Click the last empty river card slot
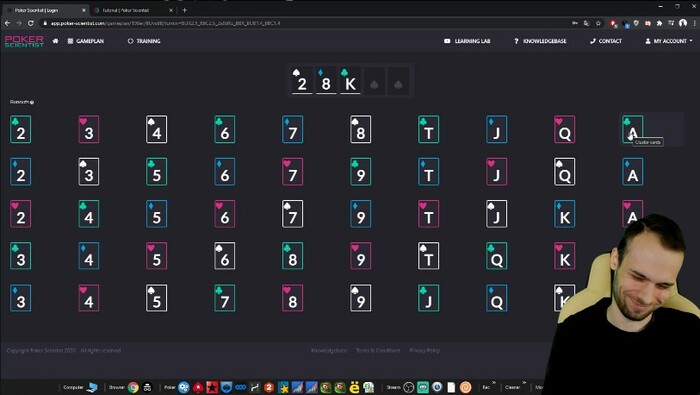The image size is (700, 395). [x=398, y=81]
